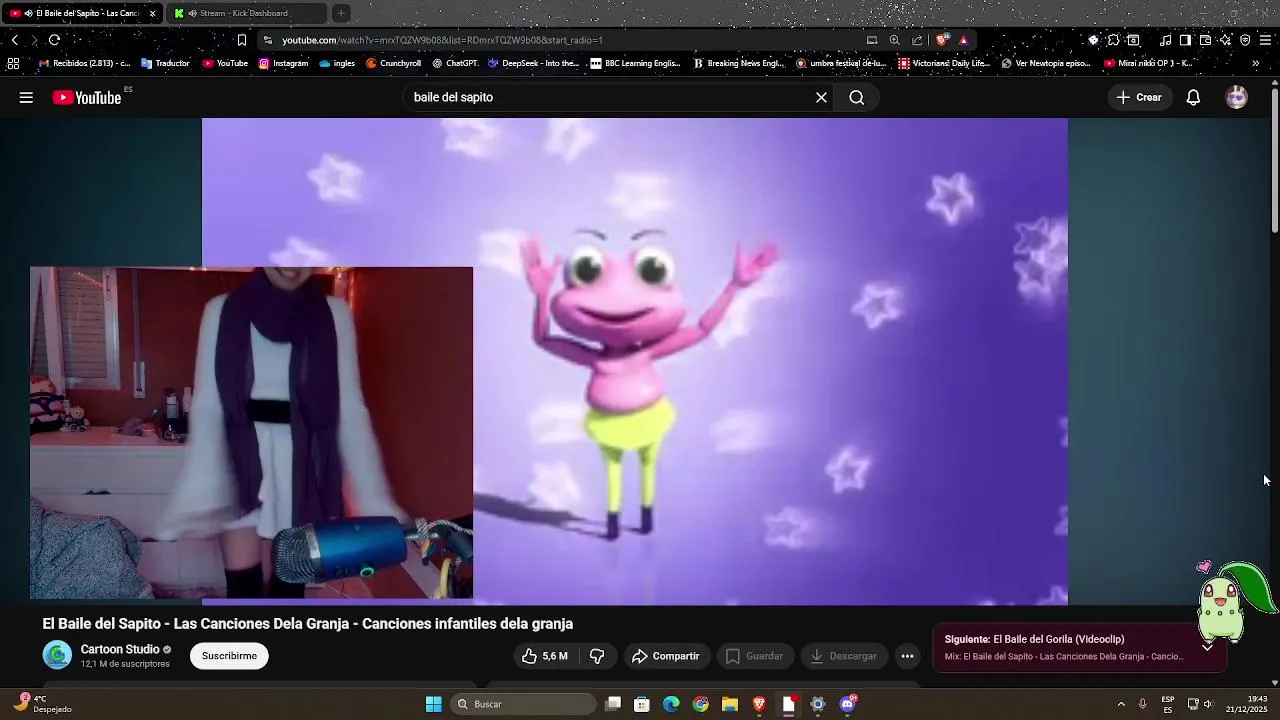Click the video title text
Screen dimensions: 1280x720
tap(307, 623)
